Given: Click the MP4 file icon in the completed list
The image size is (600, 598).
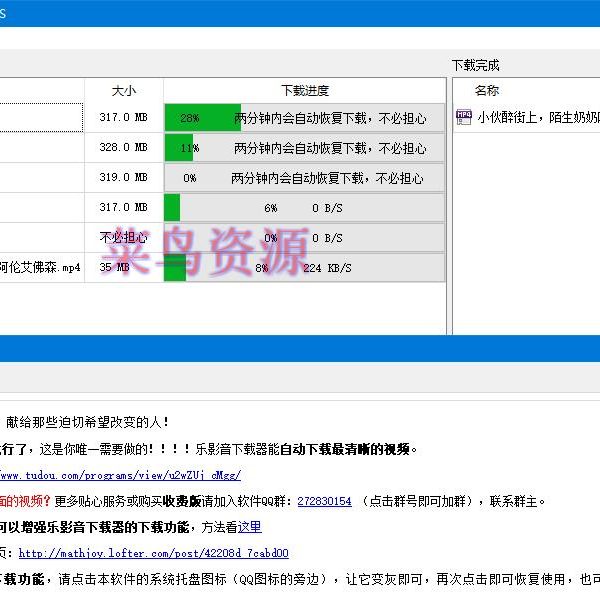Looking at the screenshot, I should [464, 117].
